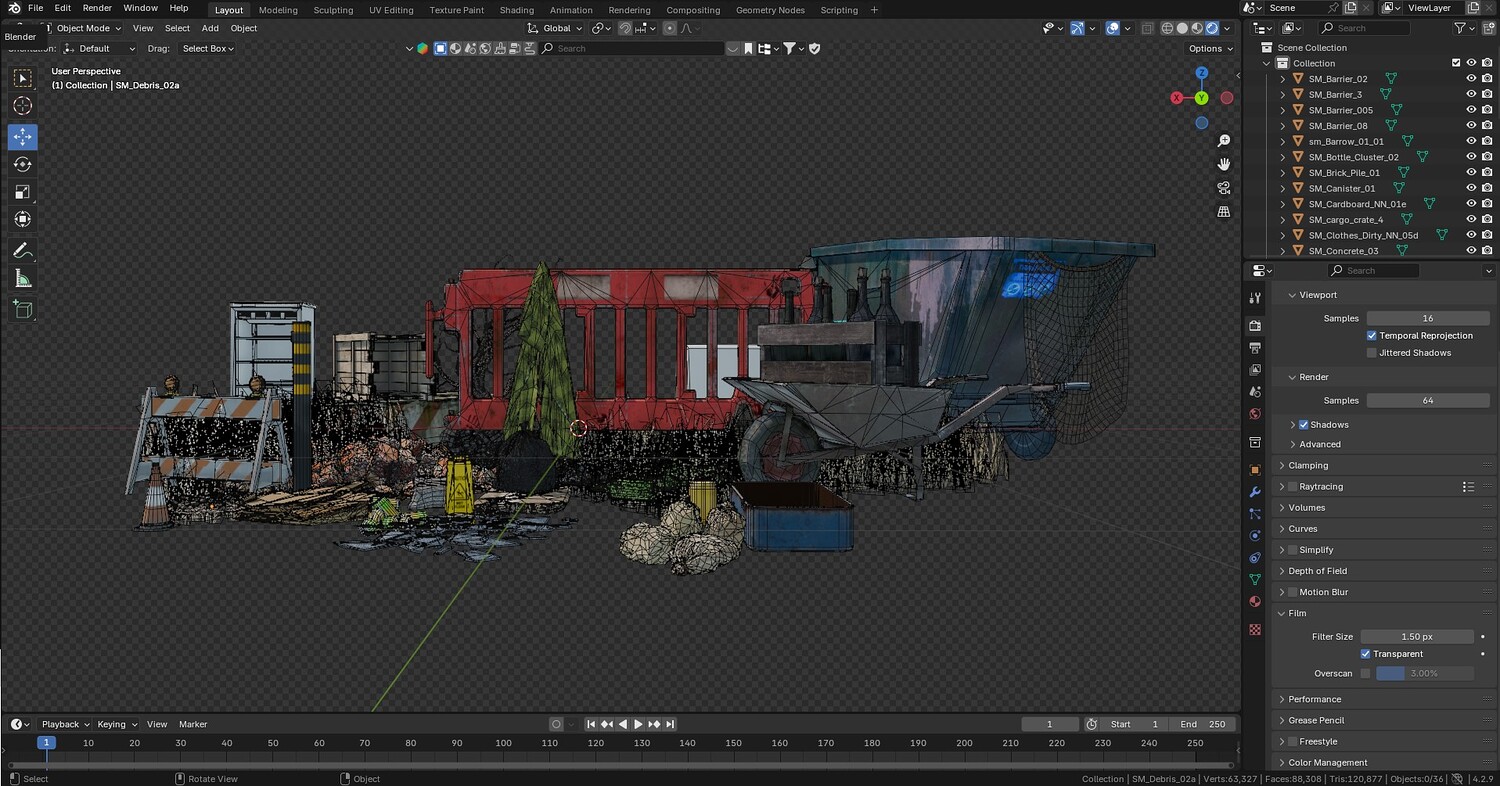
Task: Open the Texture properties tab
Action: tap(1255, 629)
